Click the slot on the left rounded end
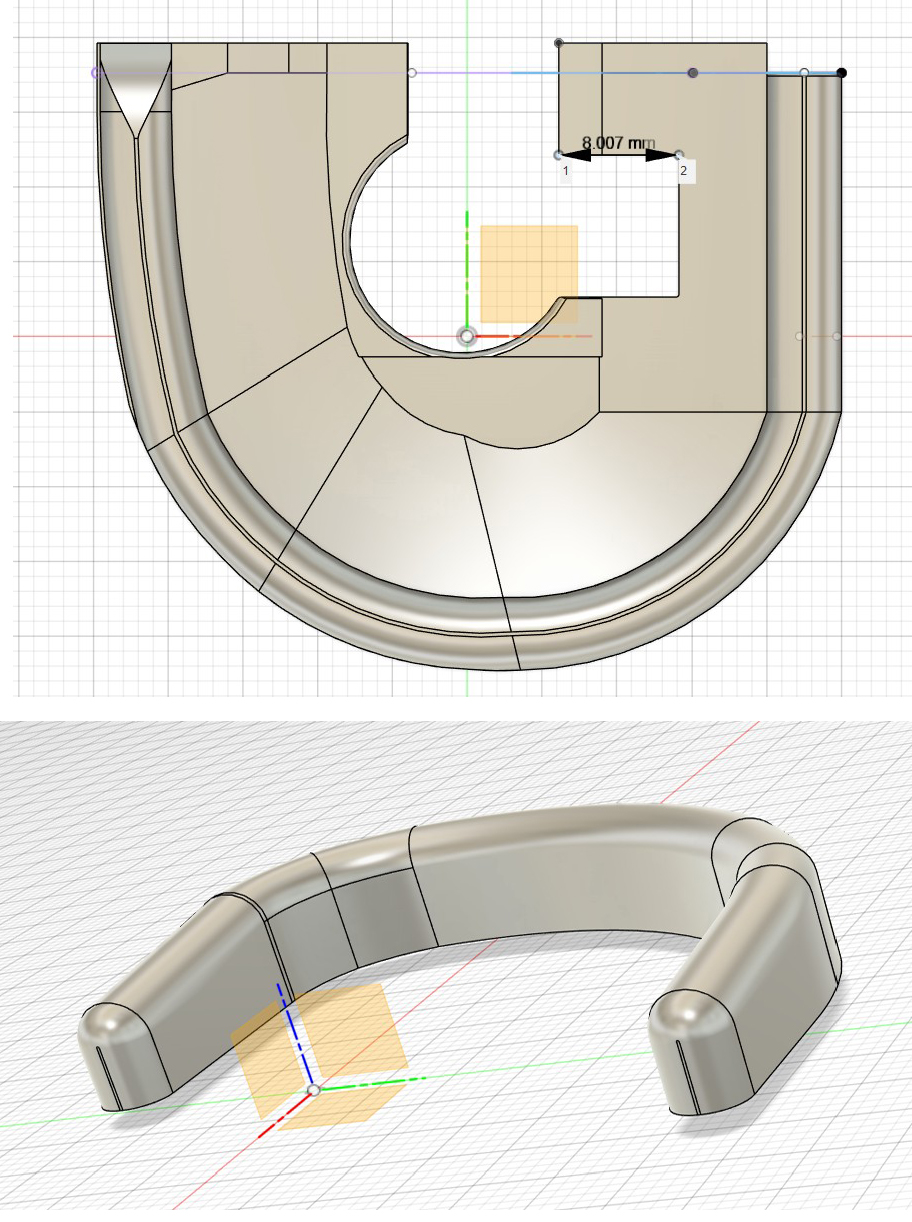Viewport: 912px width, 1222px height. (108, 1078)
